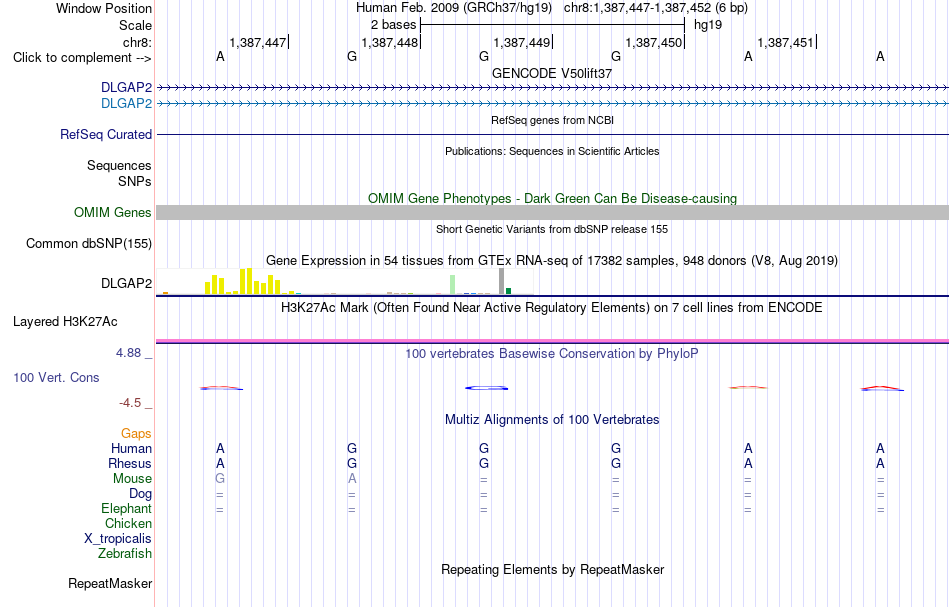
Task: Click the 'Click to complement -->' label
Action: pos(82,58)
